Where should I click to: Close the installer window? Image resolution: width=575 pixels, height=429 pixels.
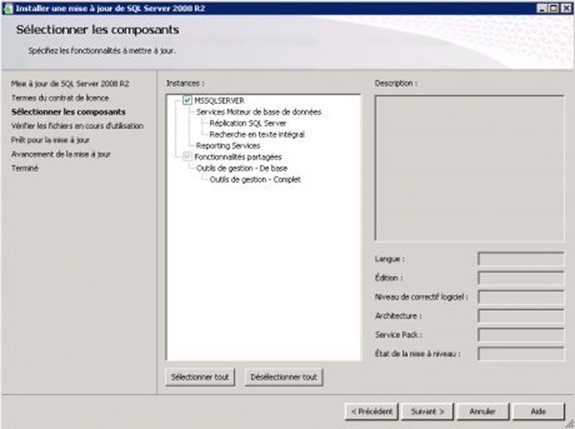click(x=566, y=8)
